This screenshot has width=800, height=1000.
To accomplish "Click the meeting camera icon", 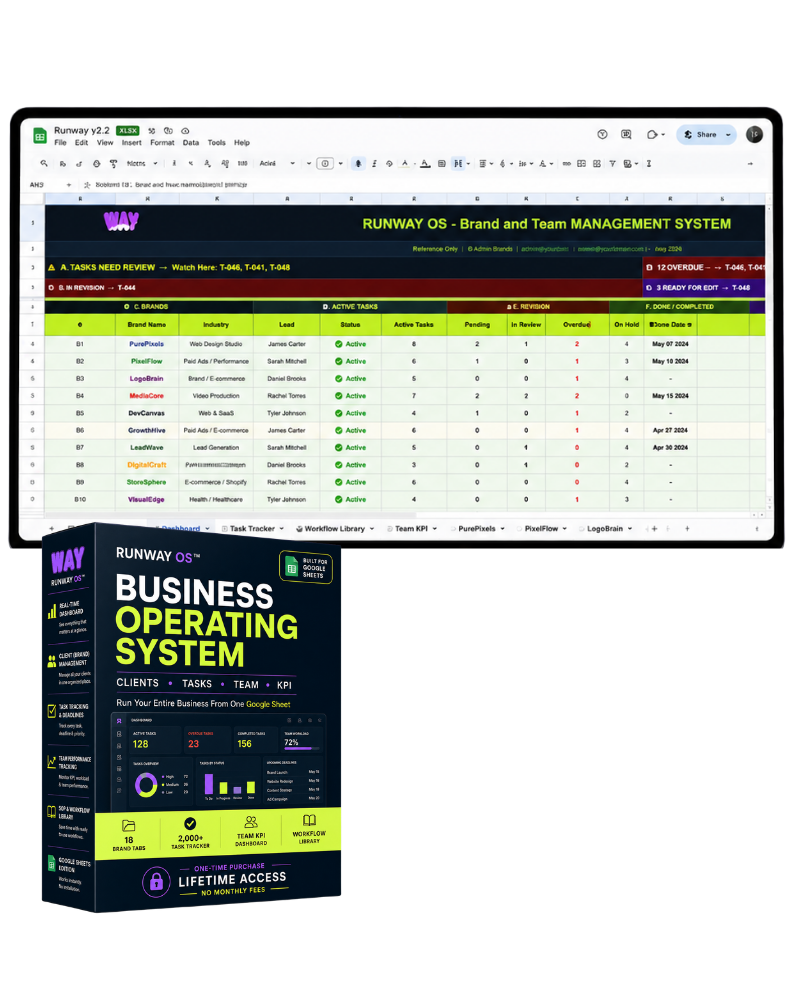I will 651,135.
